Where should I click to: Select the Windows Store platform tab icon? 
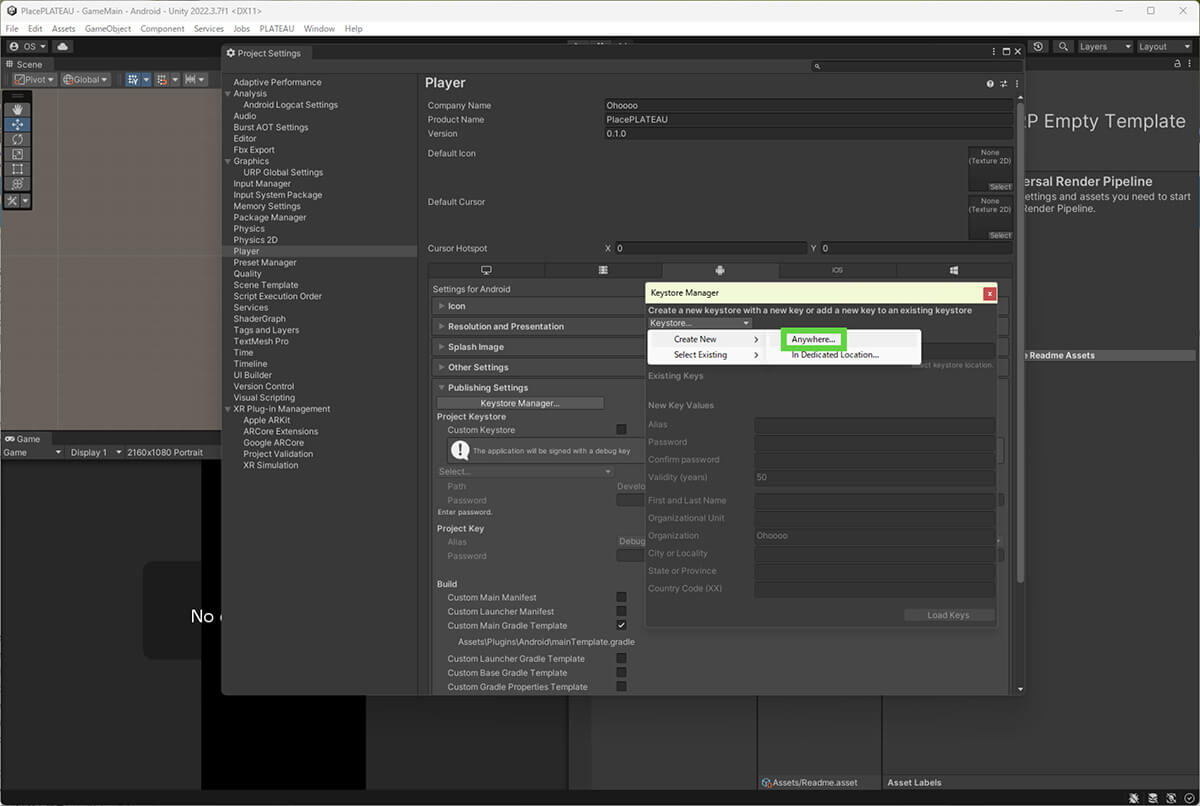(x=954, y=270)
